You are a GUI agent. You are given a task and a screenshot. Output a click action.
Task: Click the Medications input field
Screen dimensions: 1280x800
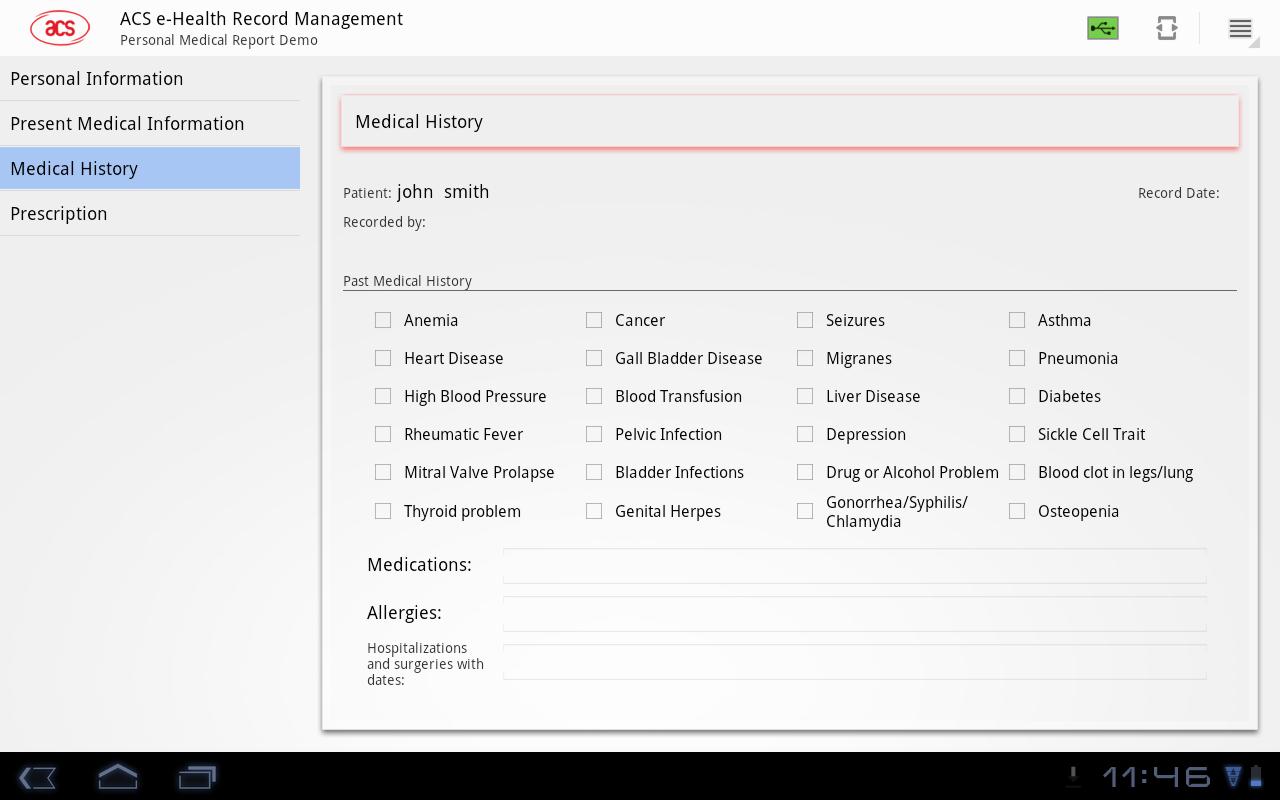pos(854,566)
